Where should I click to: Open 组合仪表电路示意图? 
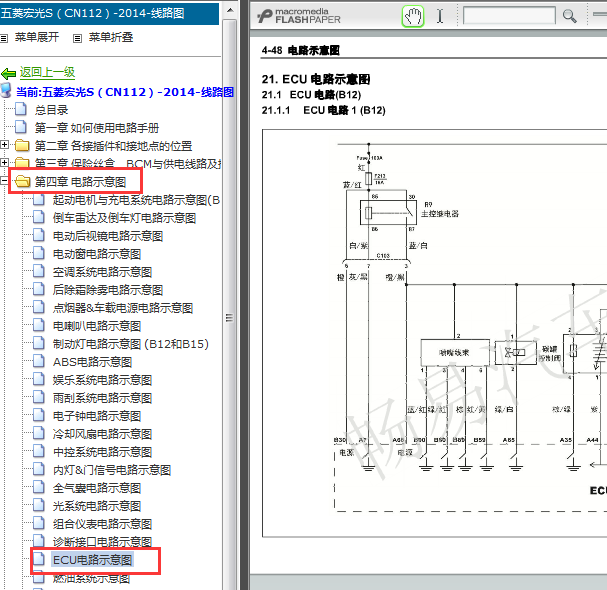[x=102, y=524]
